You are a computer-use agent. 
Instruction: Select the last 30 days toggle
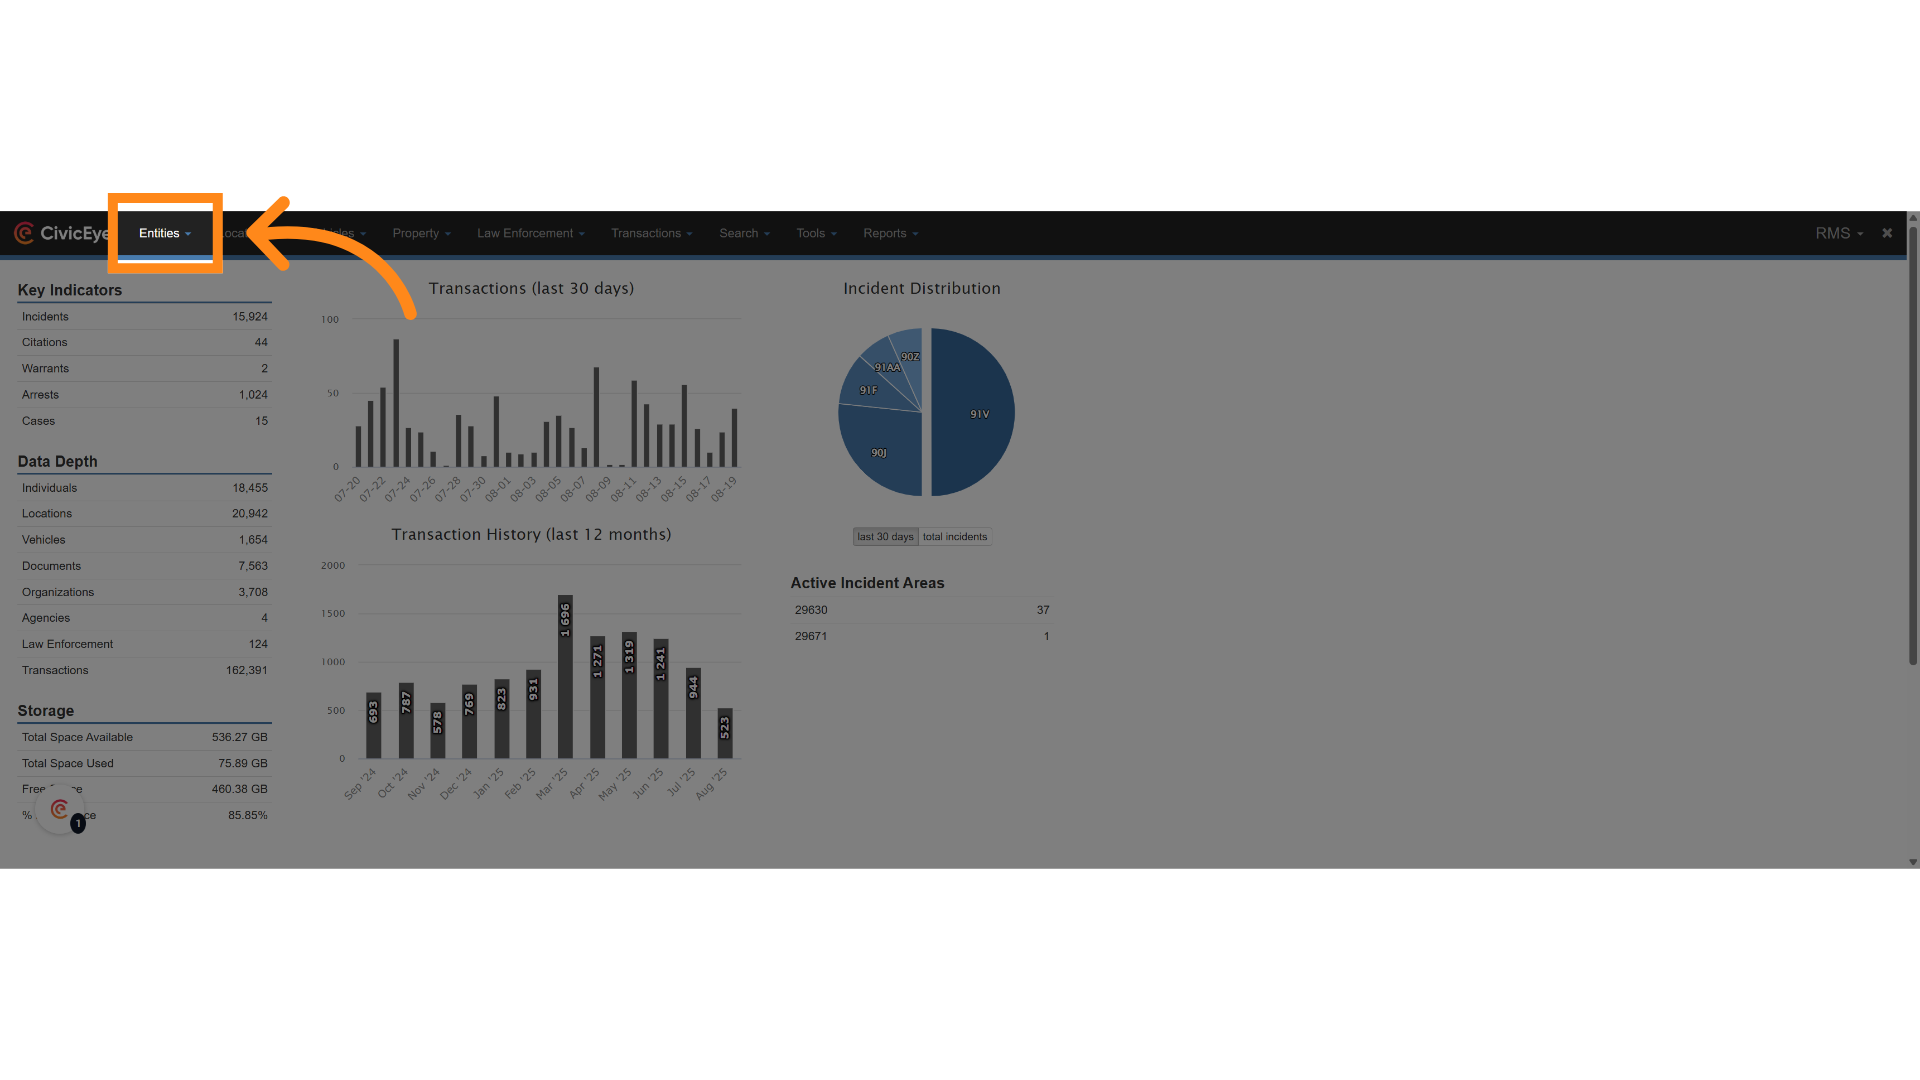pos(885,537)
